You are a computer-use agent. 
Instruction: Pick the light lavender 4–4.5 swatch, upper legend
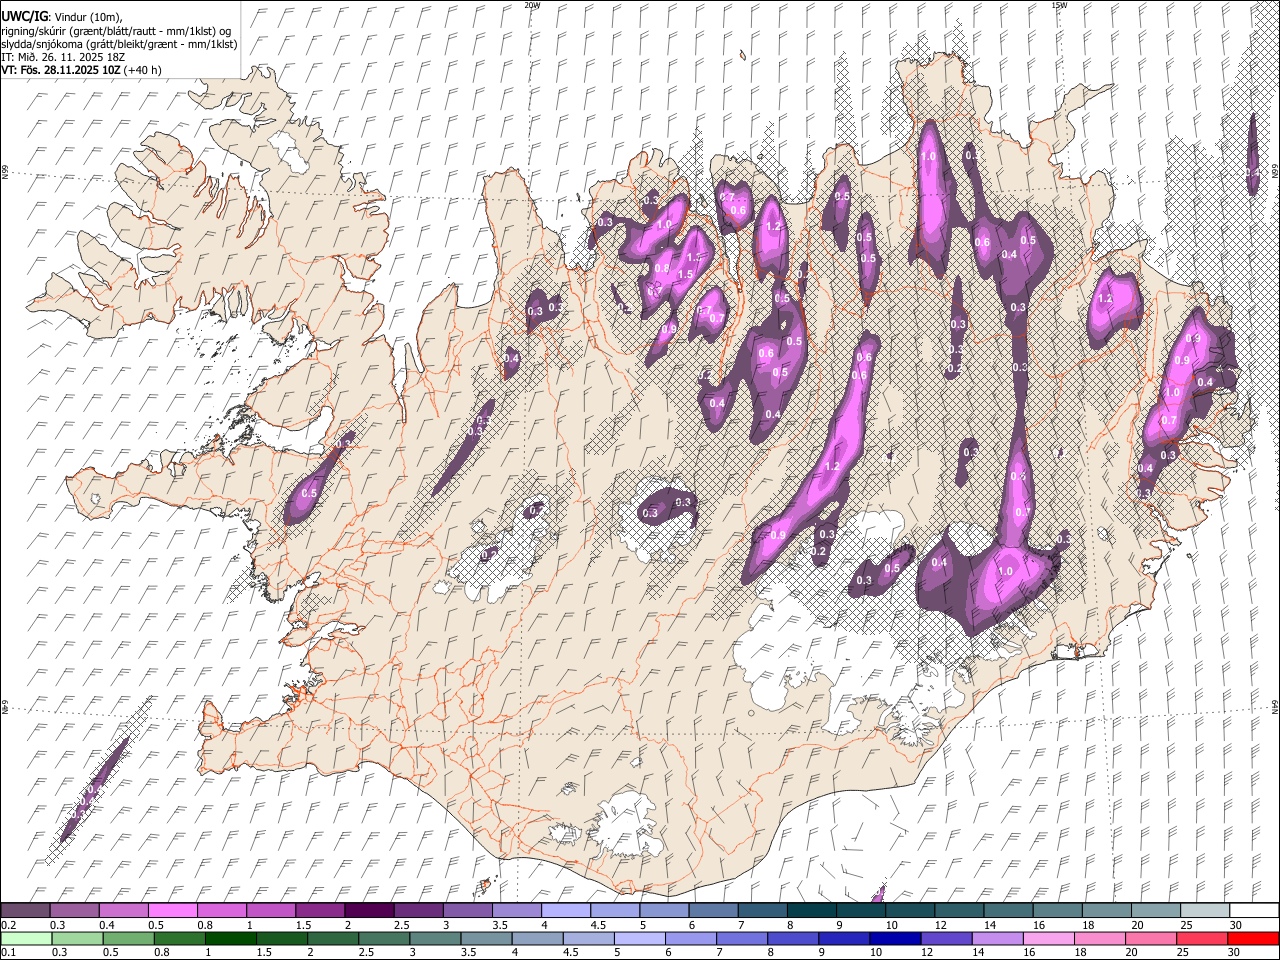[566, 910]
